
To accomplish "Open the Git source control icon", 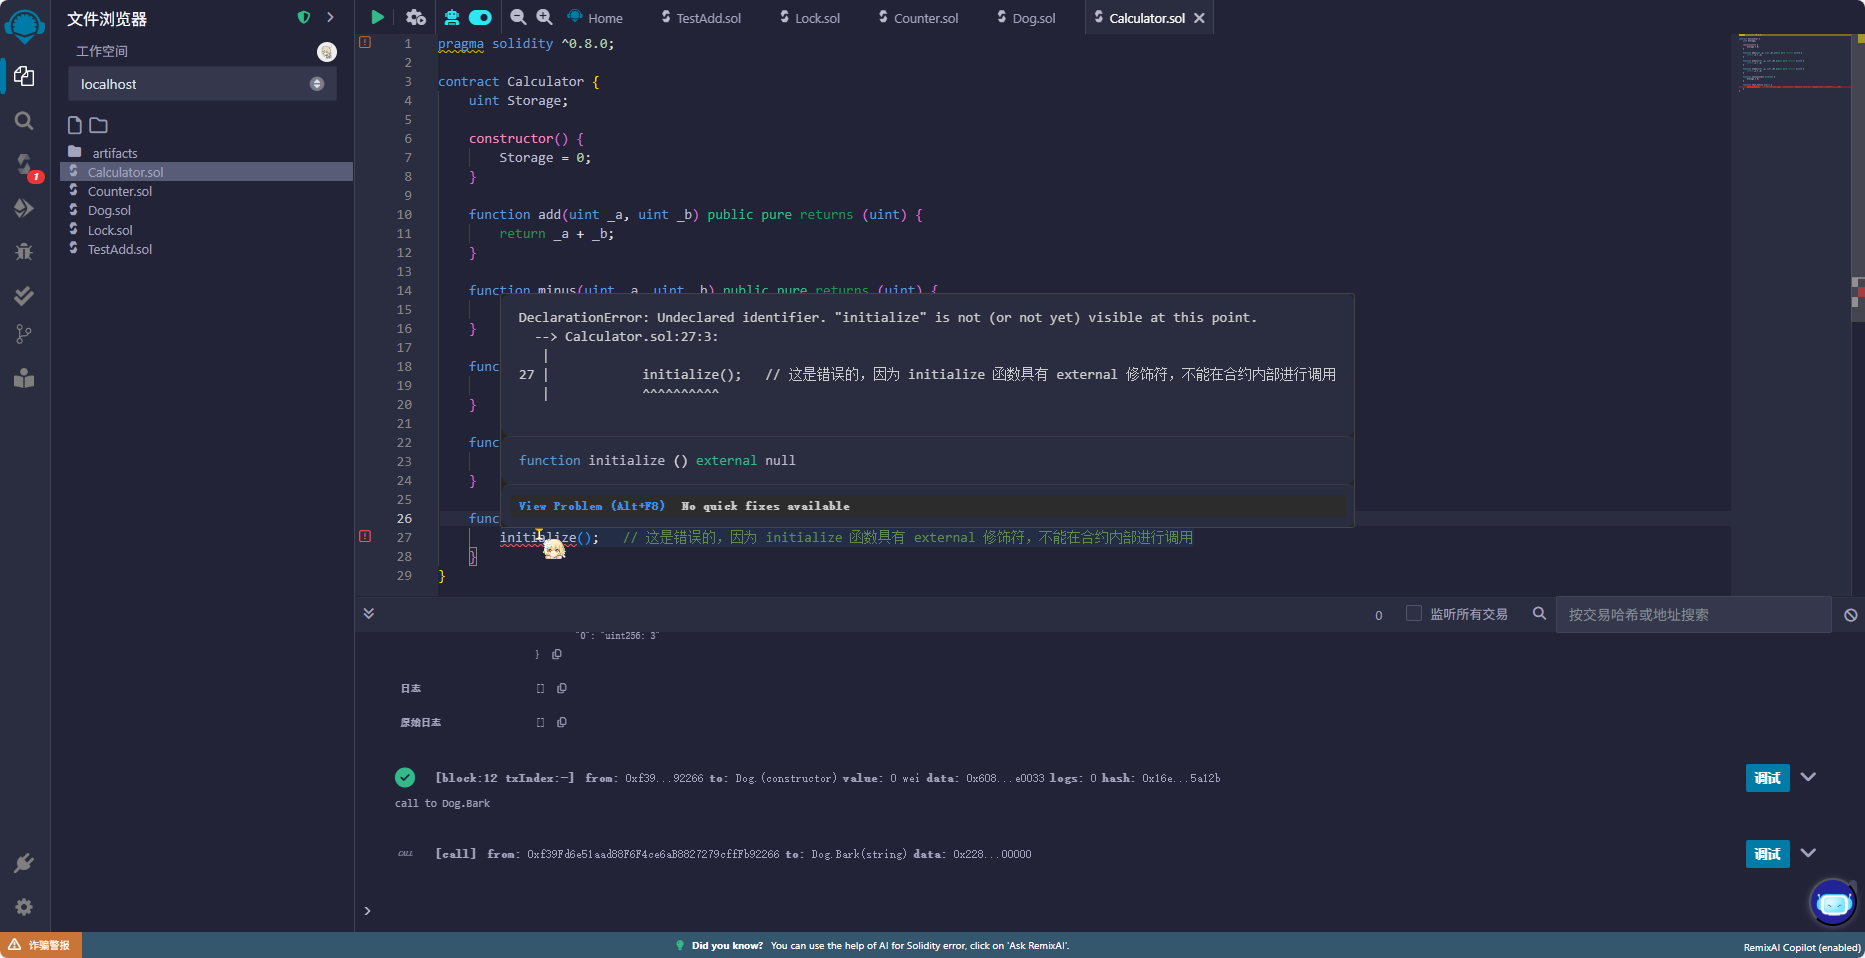I will click(x=24, y=334).
